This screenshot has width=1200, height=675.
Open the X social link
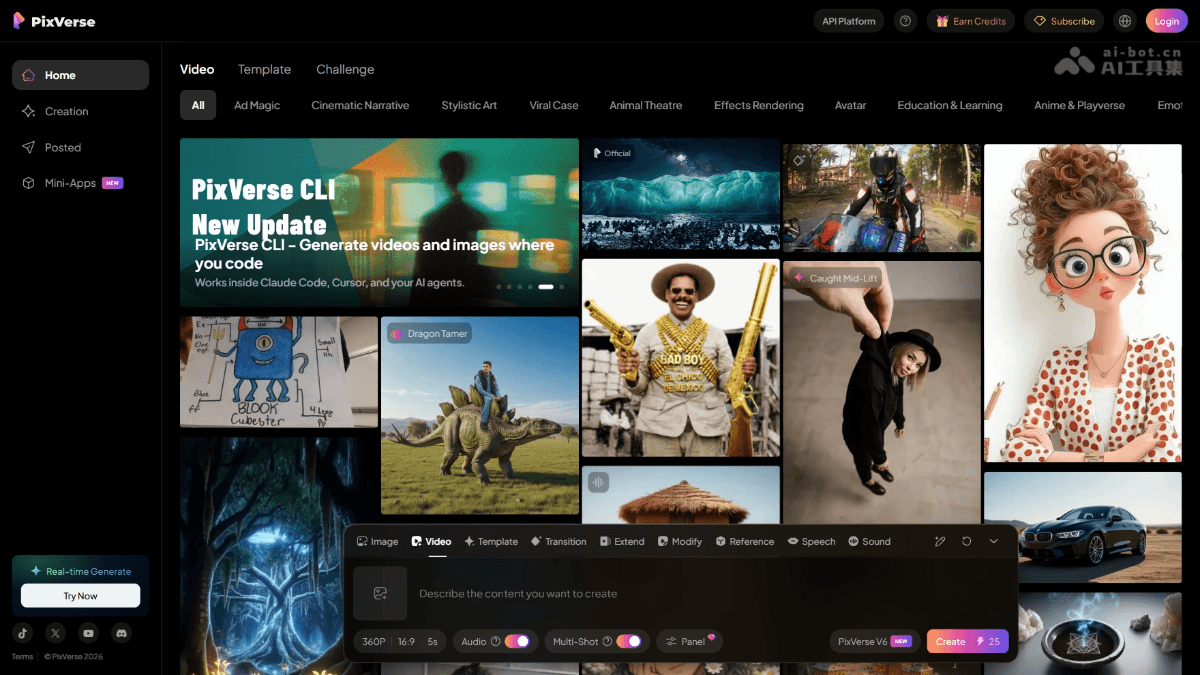[x=56, y=633]
